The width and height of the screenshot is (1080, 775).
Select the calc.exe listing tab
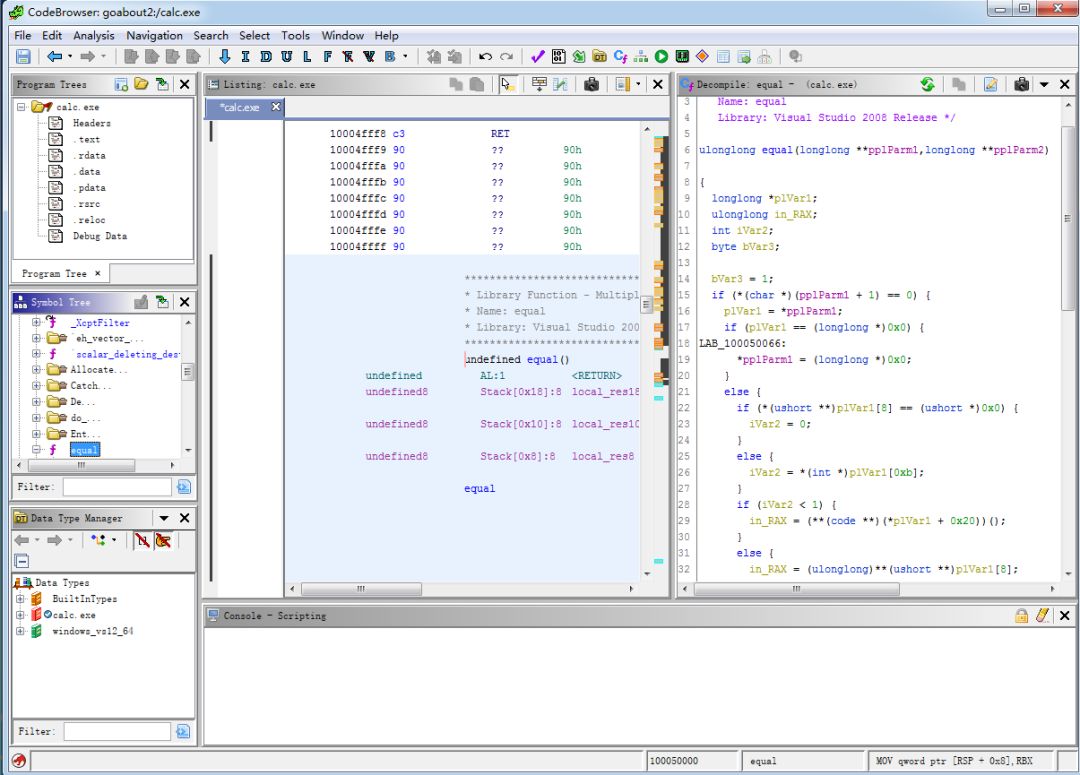coord(238,107)
